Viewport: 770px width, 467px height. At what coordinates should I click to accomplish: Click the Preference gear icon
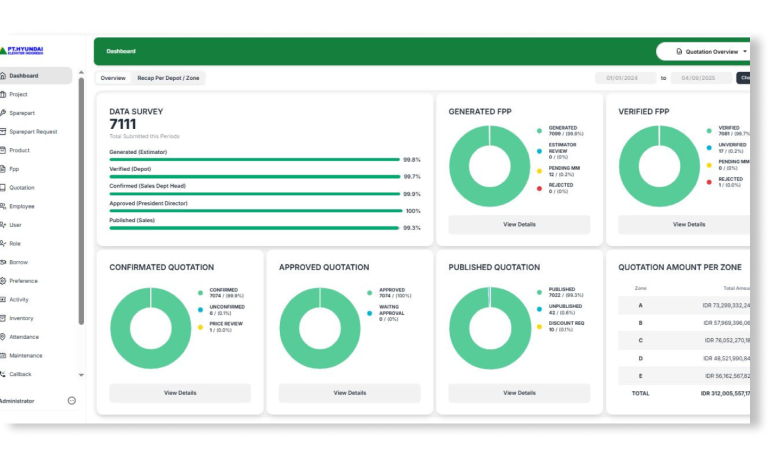tap(4, 281)
